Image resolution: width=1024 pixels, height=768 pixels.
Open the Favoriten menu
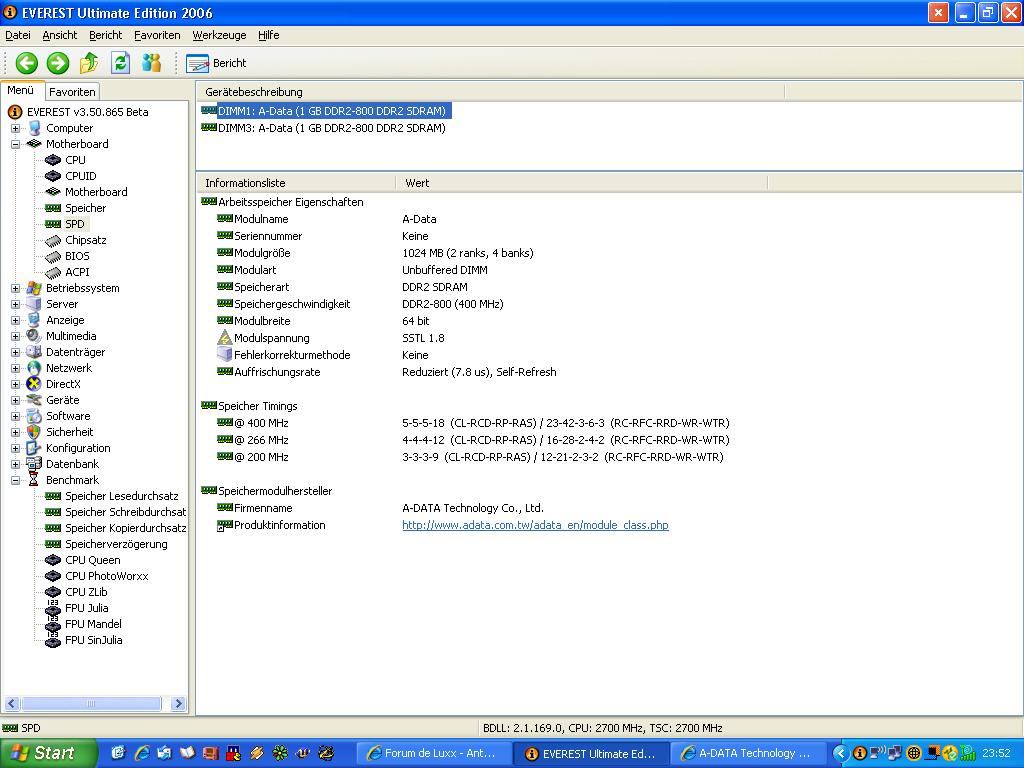pos(157,35)
